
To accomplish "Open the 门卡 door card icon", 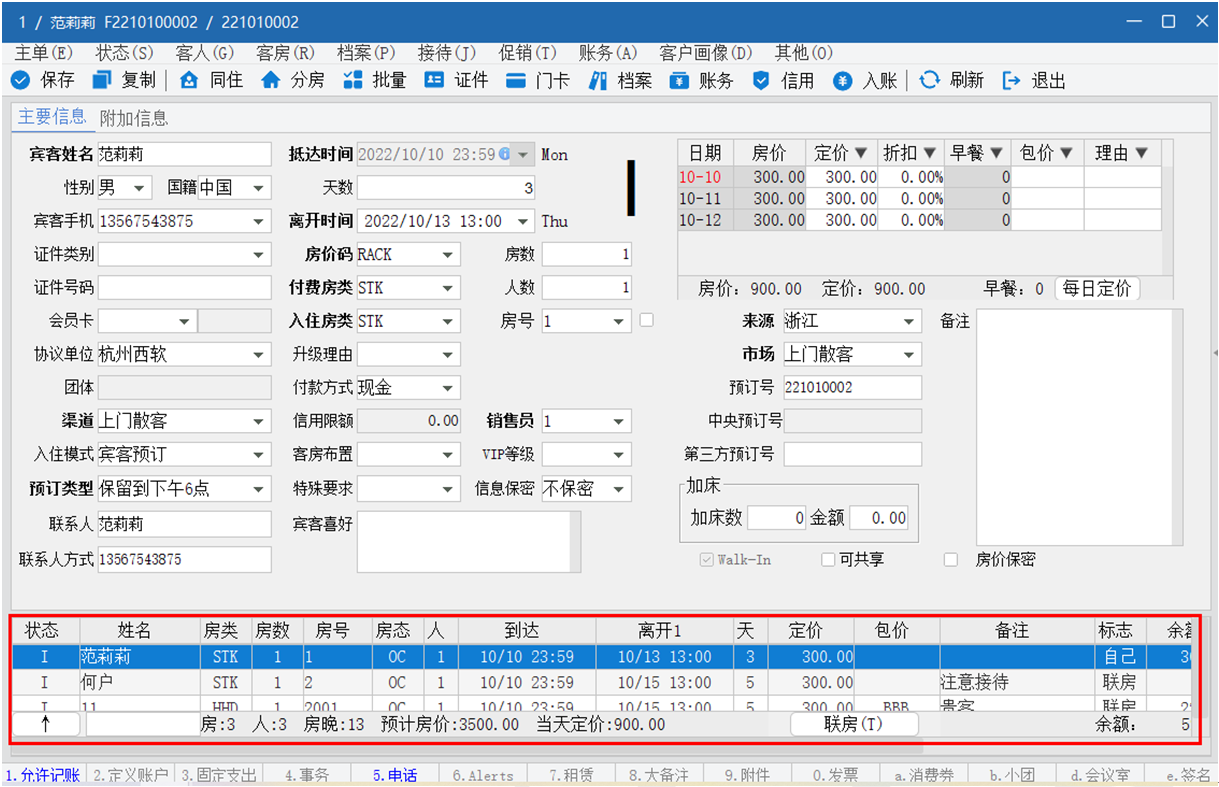I will pyautogui.click(x=516, y=81).
